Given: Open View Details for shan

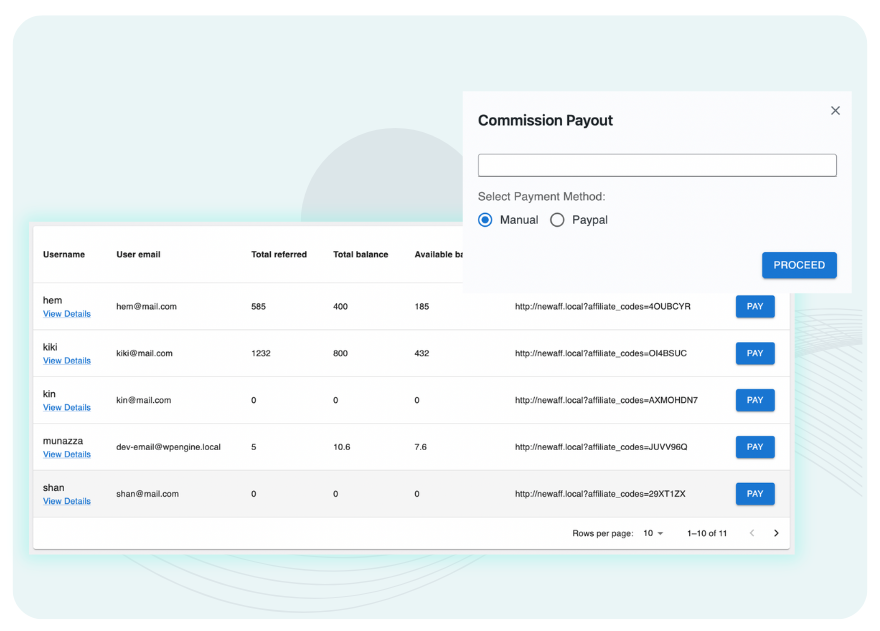Looking at the screenshot, I should point(67,501).
